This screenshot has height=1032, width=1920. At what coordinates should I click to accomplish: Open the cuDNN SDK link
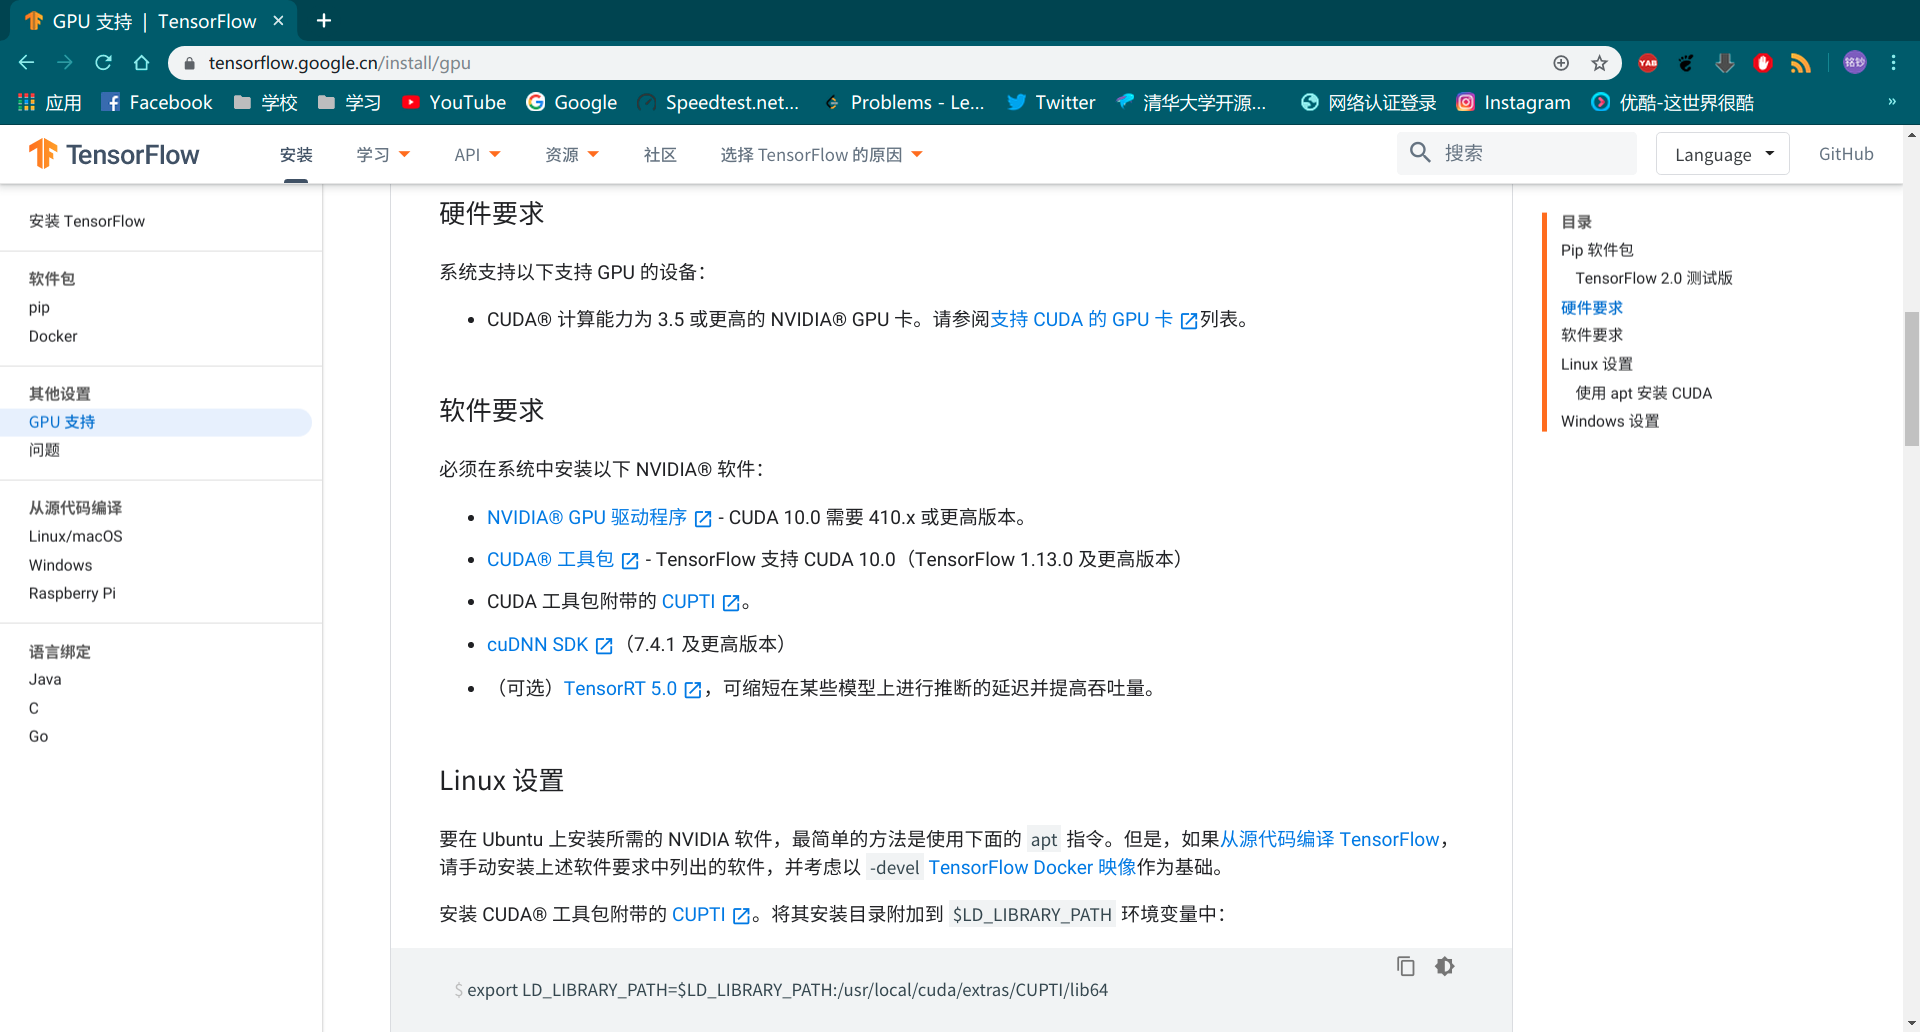pyautogui.click(x=536, y=644)
